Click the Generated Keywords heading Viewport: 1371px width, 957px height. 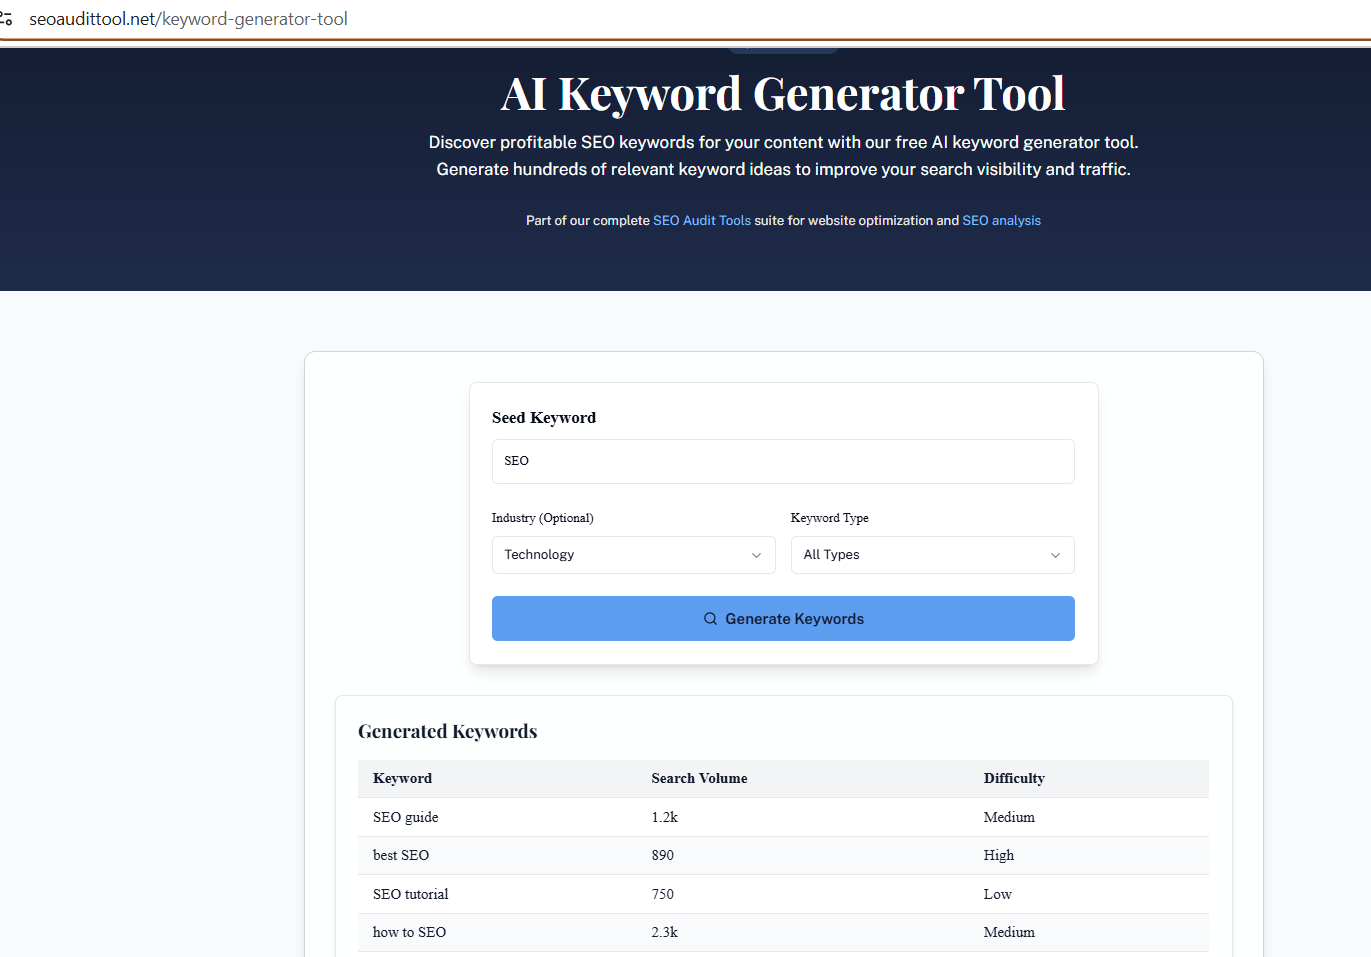pyautogui.click(x=447, y=731)
